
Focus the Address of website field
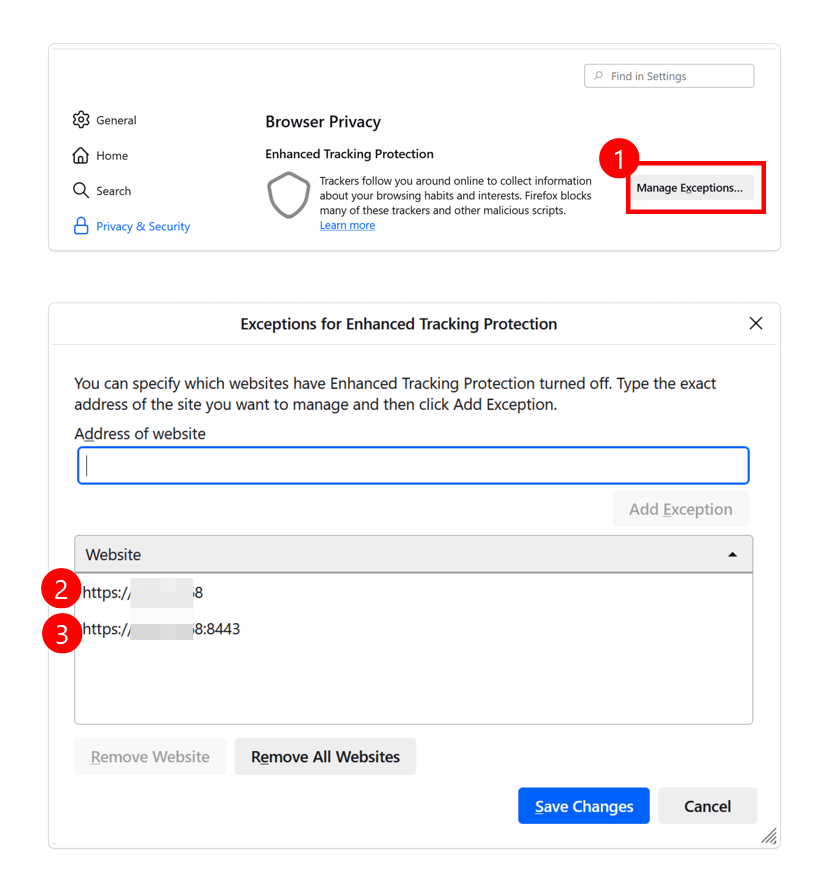click(413, 465)
